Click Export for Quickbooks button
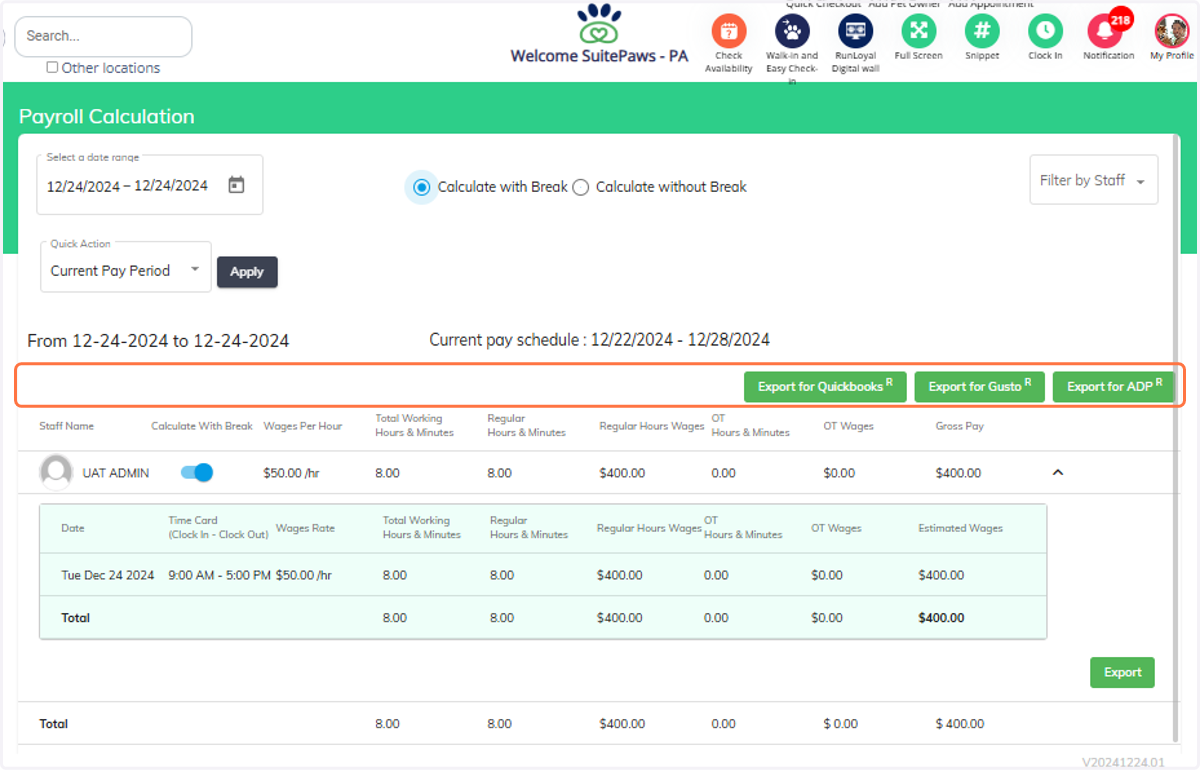Image resolution: width=1200 pixels, height=770 pixels. pos(825,386)
